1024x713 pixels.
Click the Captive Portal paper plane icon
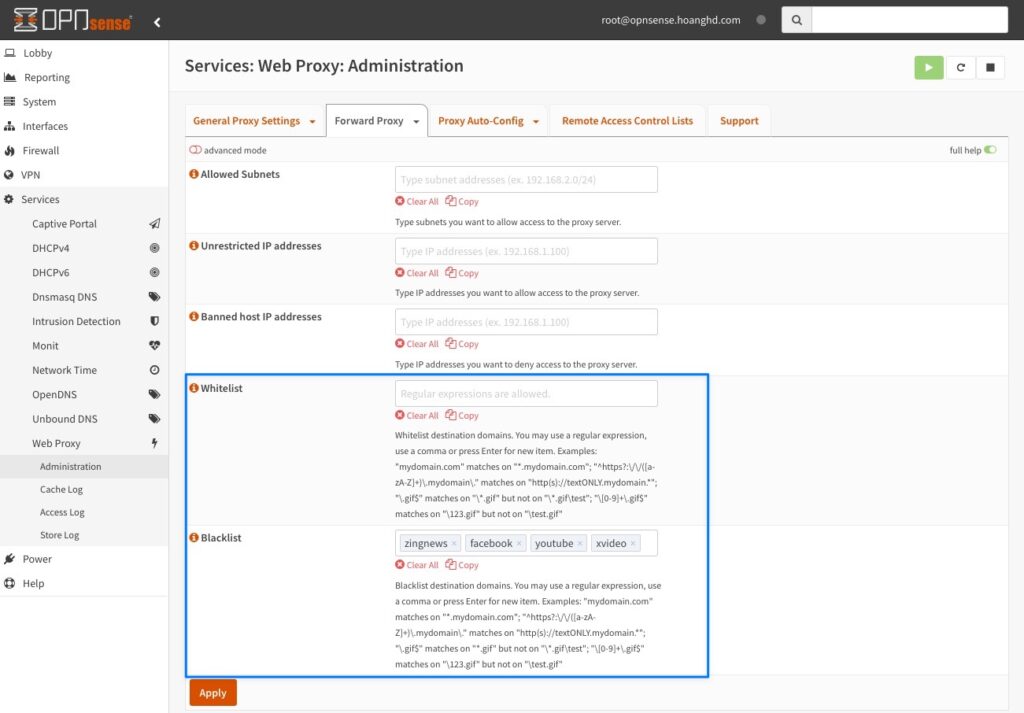point(154,223)
